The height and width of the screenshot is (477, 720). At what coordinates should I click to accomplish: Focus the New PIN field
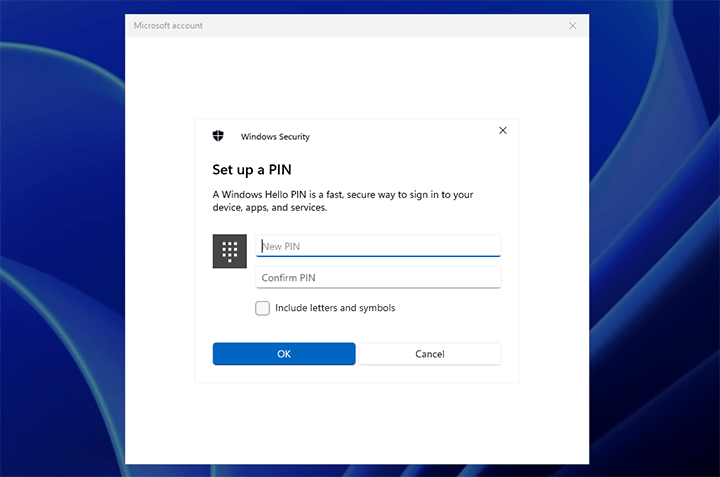coord(378,246)
